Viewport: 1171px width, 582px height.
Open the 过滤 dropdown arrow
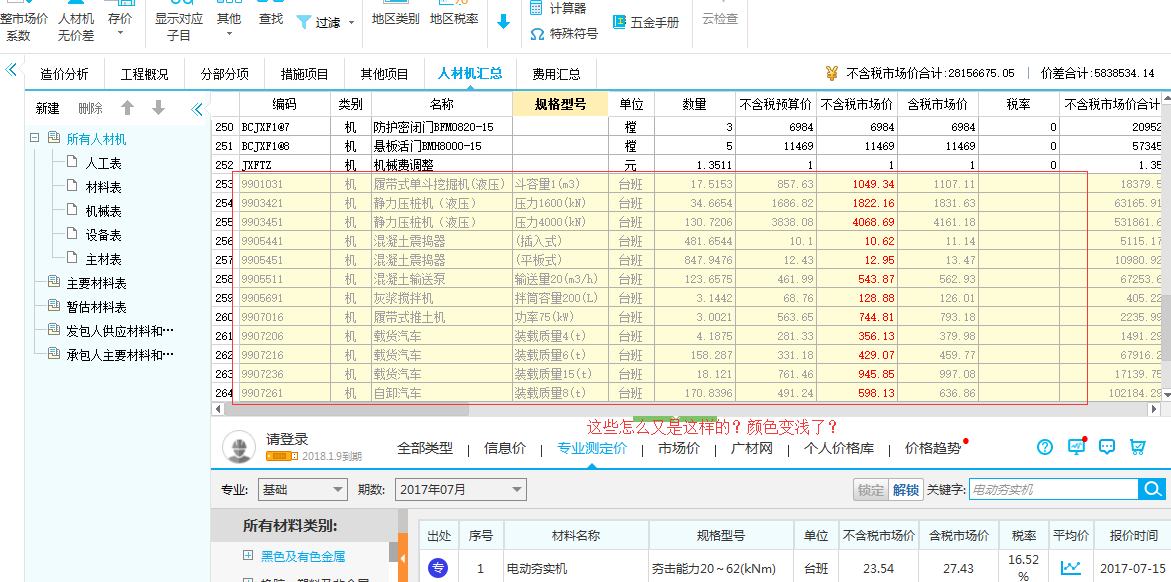(351, 23)
